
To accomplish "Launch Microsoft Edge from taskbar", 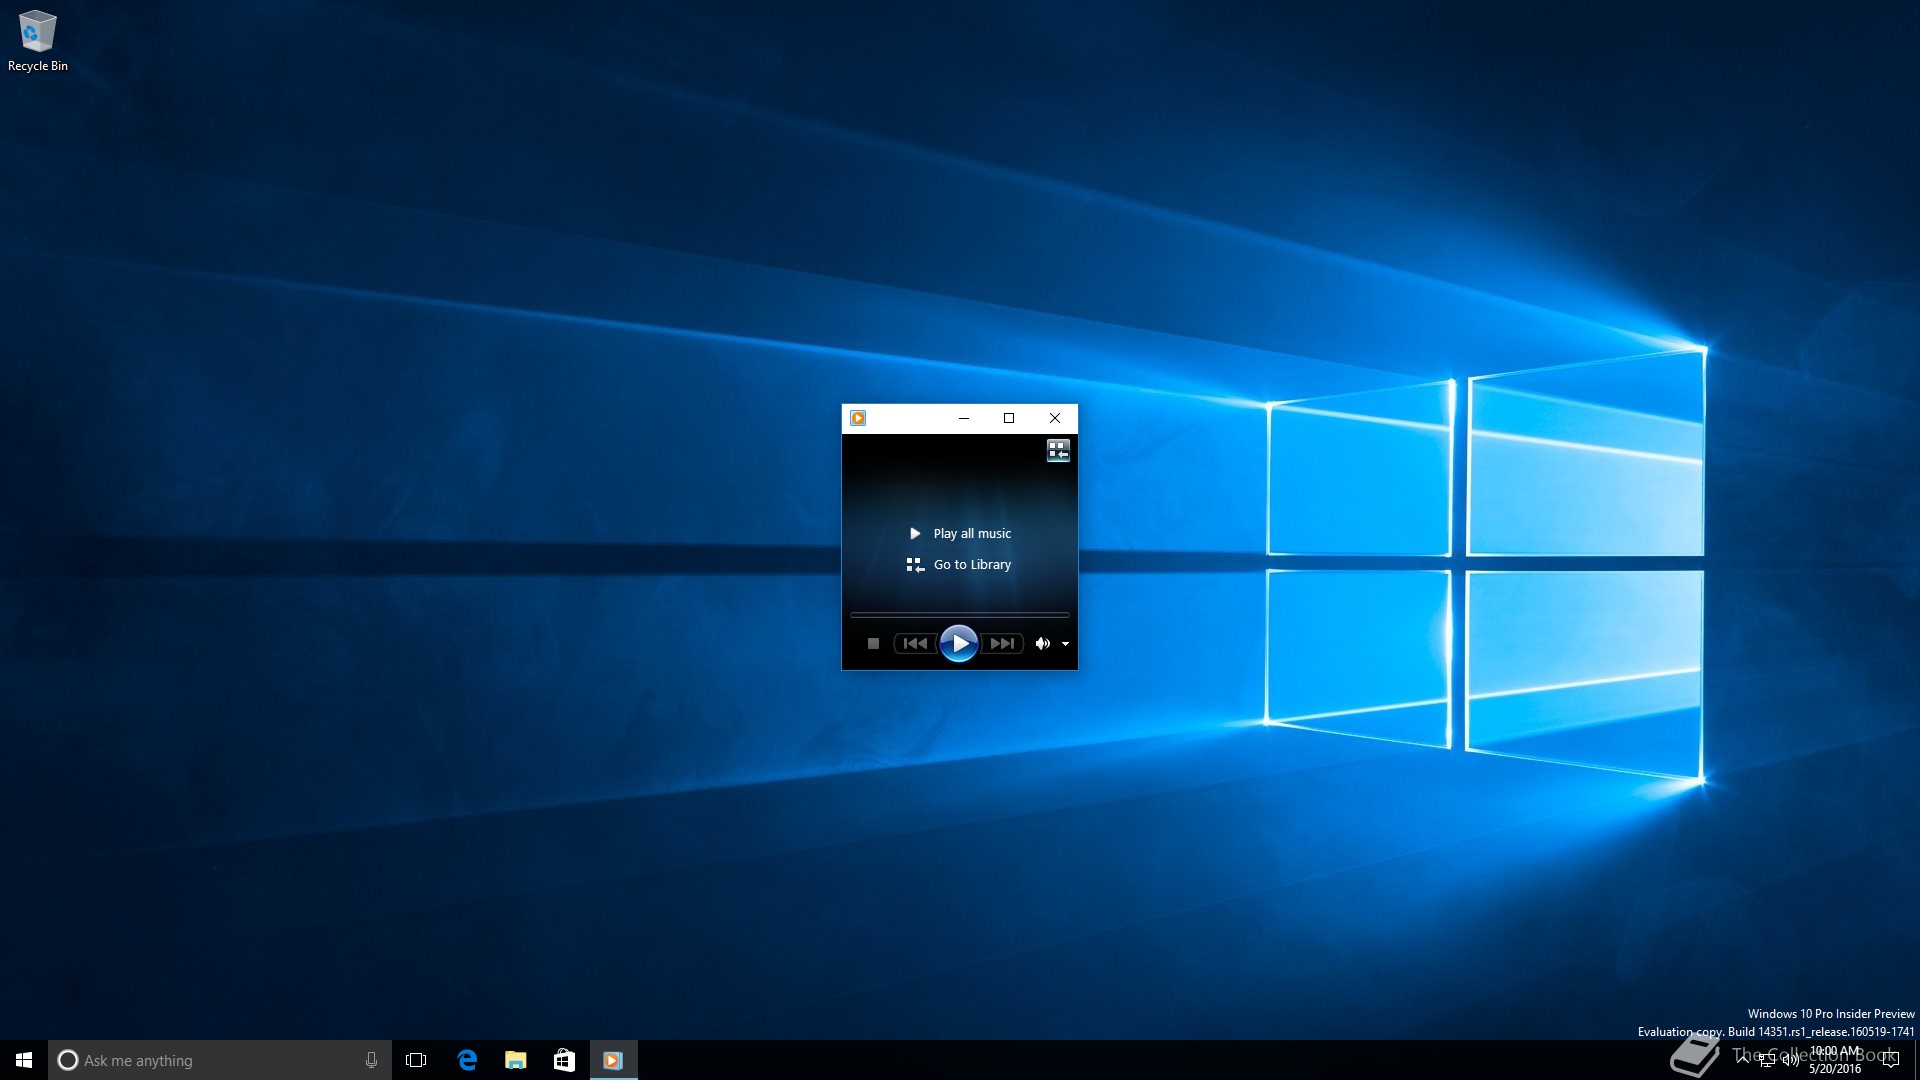I will (x=467, y=1060).
